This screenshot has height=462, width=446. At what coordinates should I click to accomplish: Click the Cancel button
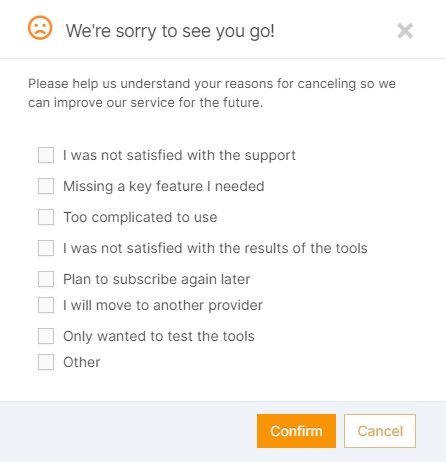click(380, 431)
